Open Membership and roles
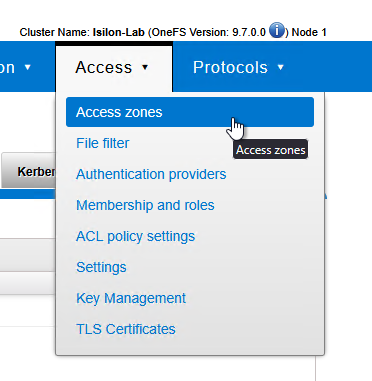 coord(145,205)
